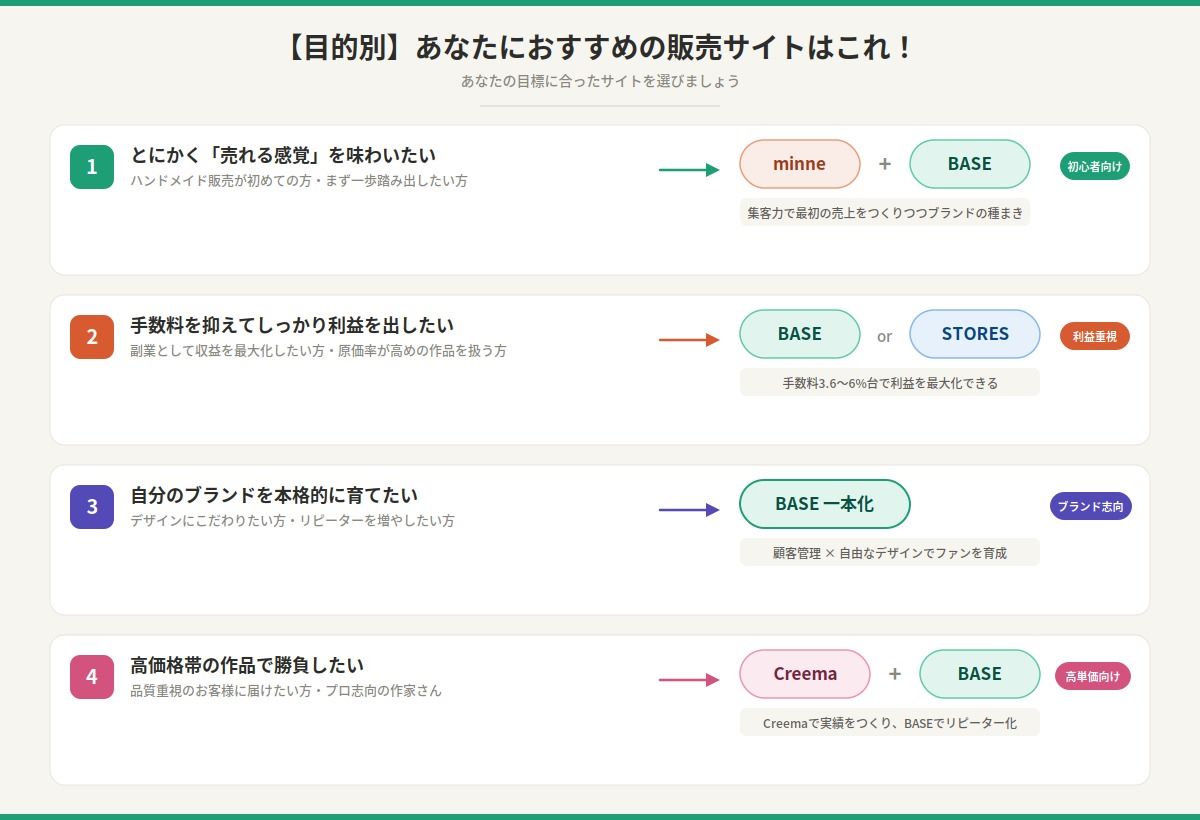The width and height of the screenshot is (1200, 820).
Task: Click the pink number 4 badge
Action: [91, 677]
